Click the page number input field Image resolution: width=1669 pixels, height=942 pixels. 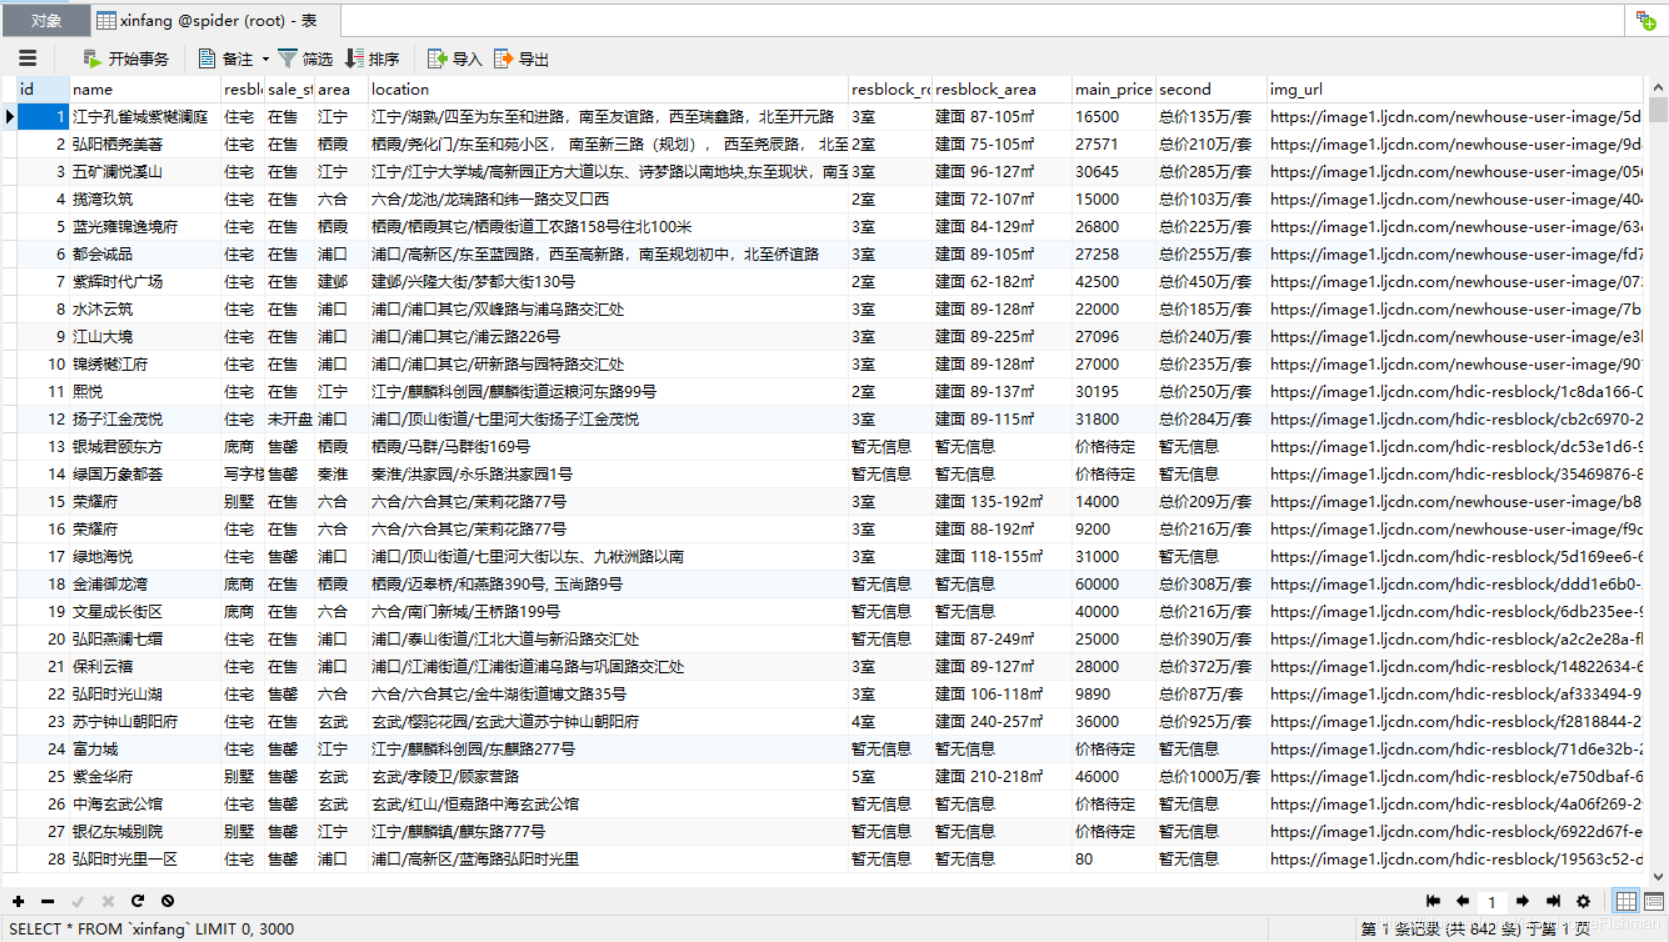(1492, 901)
